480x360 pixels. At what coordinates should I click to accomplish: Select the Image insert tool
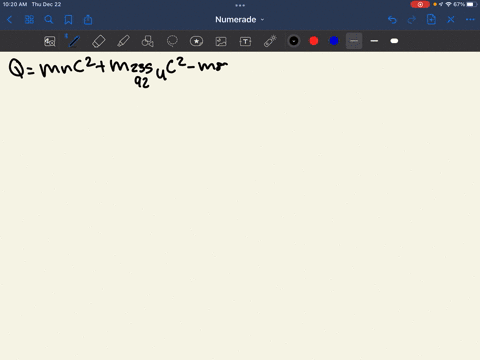221,41
